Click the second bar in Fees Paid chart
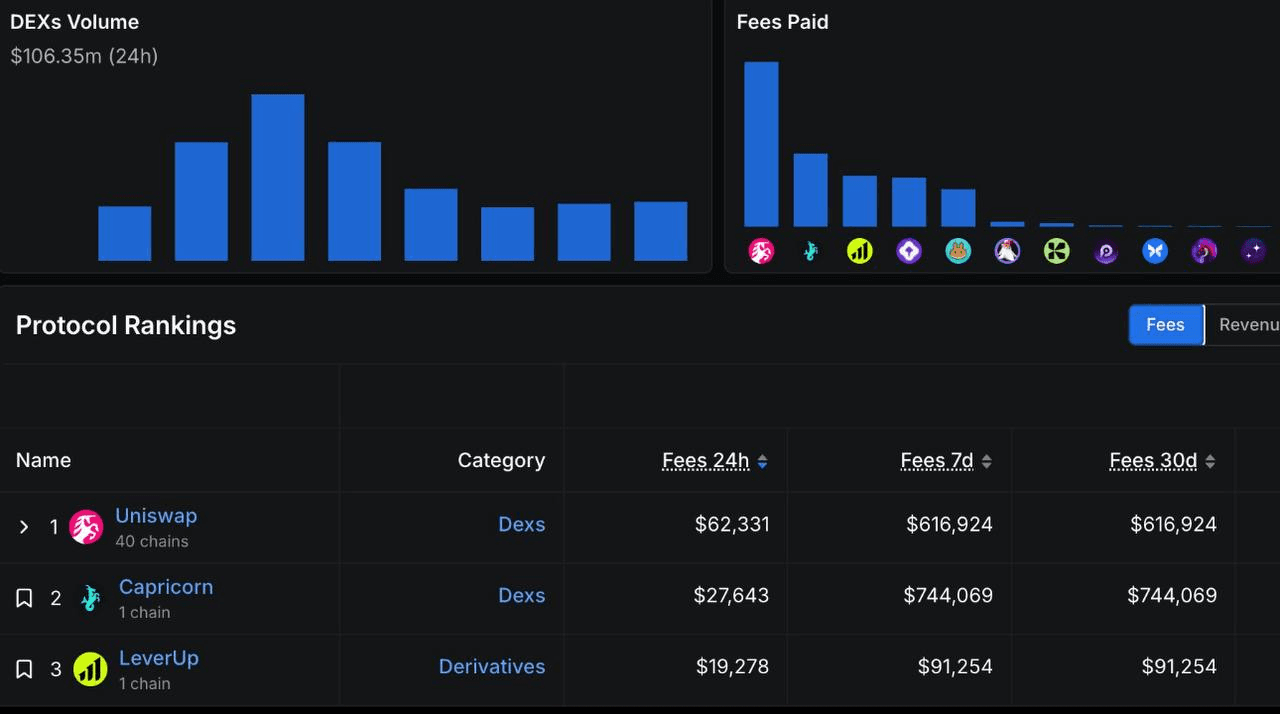 tap(810, 190)
